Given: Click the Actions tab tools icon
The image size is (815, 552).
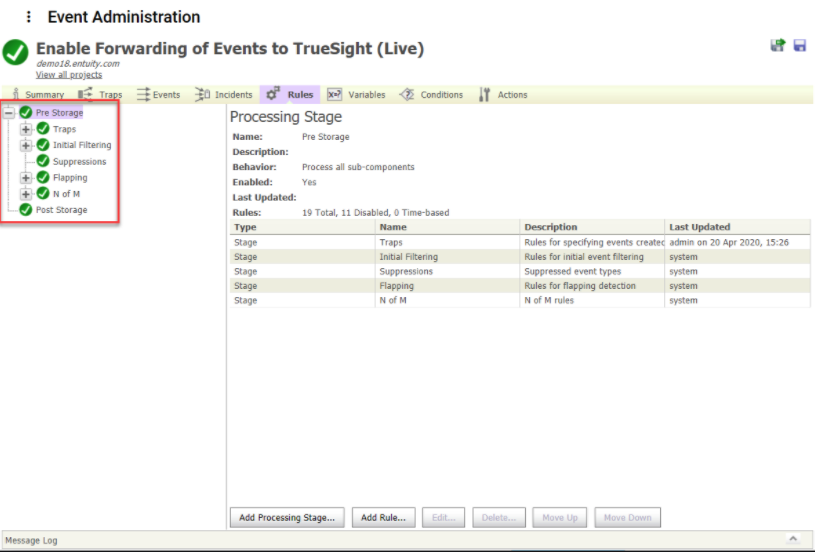Looking at the screenshot, I should pyautogui.click(x=485, y=95).
